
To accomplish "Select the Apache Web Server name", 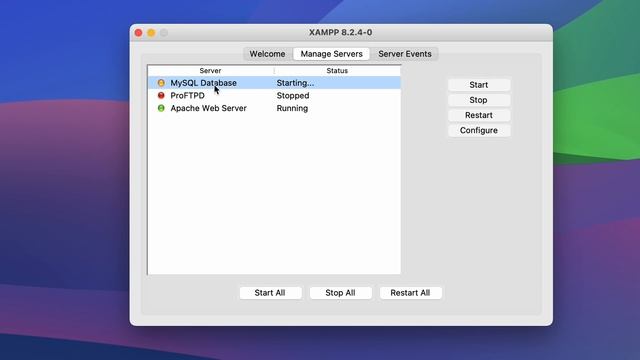I will tap(209, 108).
